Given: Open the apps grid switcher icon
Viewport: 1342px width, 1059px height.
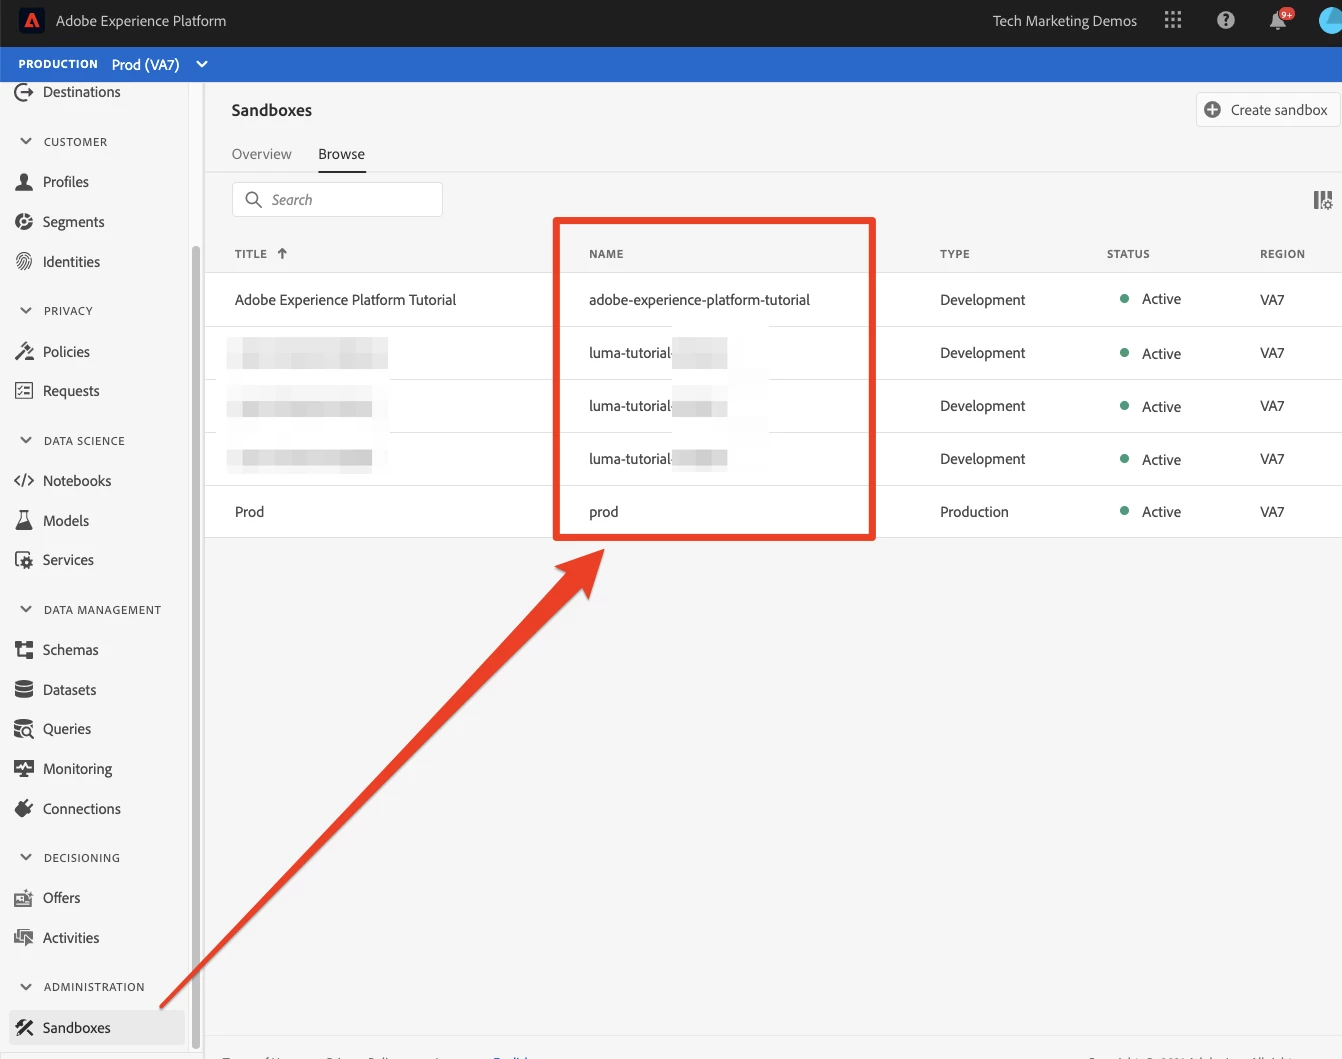Looking at the screenshot, I should 1173,20.
